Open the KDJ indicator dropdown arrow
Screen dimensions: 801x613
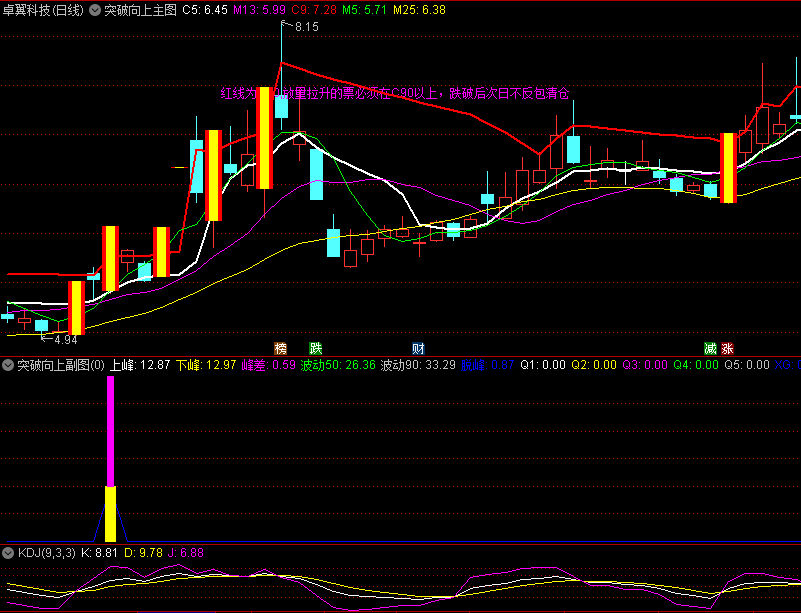click(x=8, y=553)
